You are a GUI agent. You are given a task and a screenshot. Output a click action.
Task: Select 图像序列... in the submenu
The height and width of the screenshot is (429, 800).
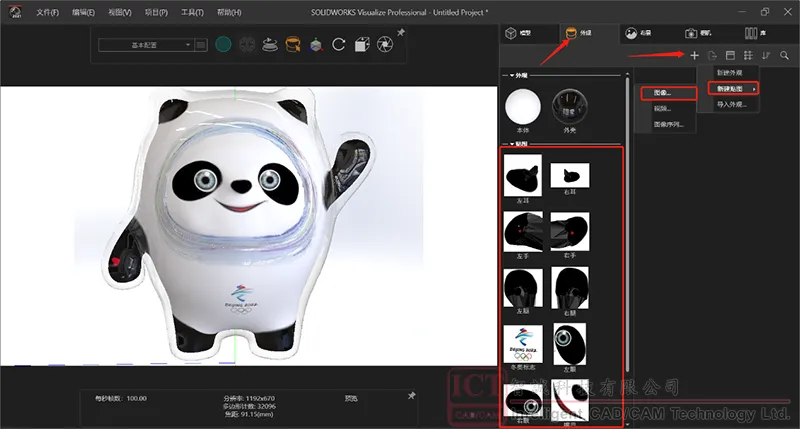[x=668, y=124]
